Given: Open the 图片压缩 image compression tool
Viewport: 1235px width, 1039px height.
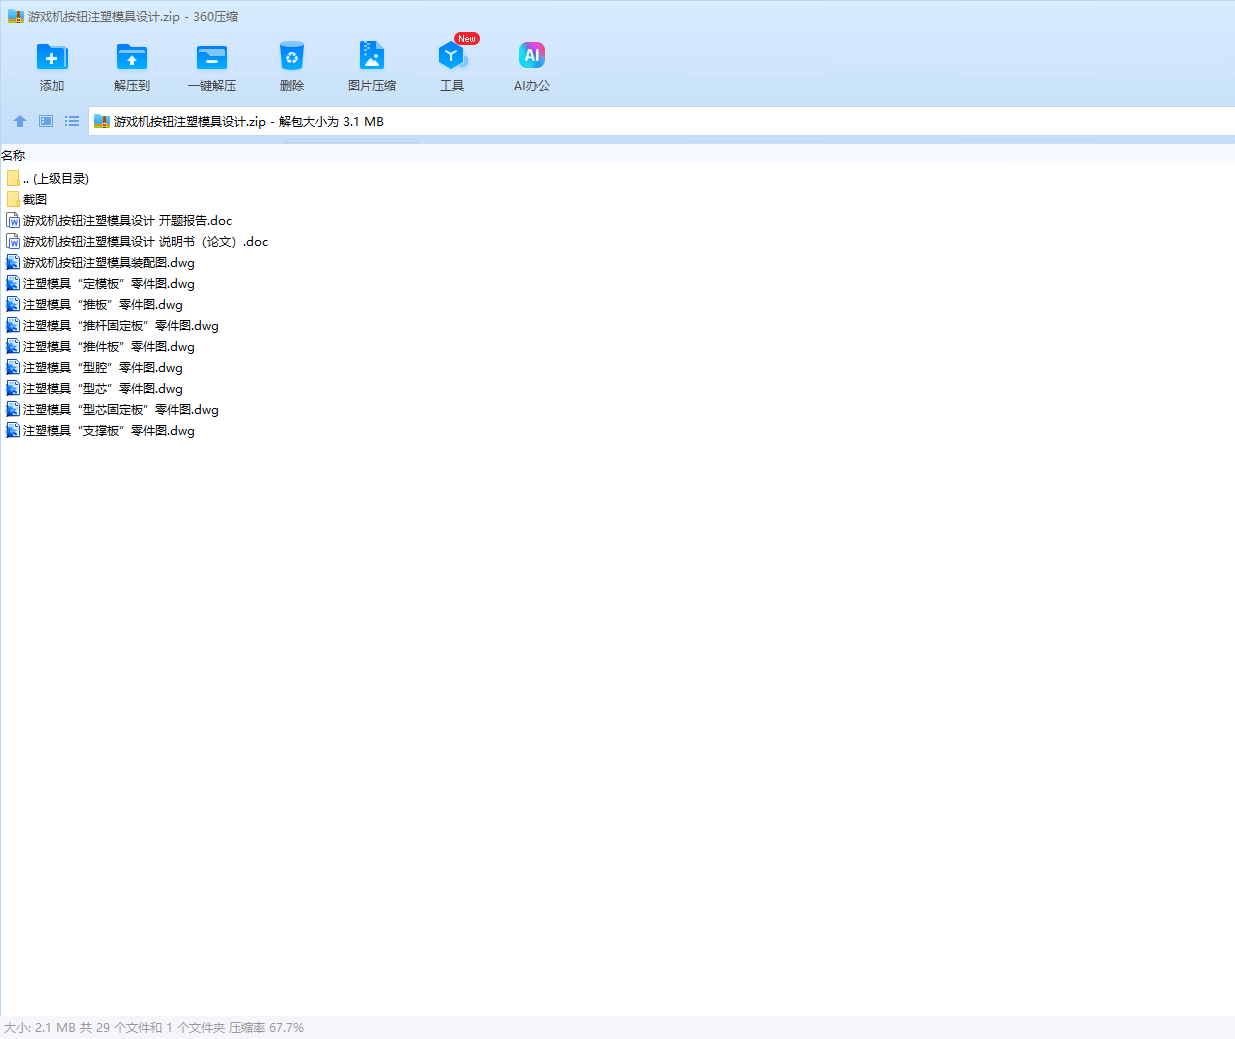Looking at the screenshot, I should [x=372, y=56].
